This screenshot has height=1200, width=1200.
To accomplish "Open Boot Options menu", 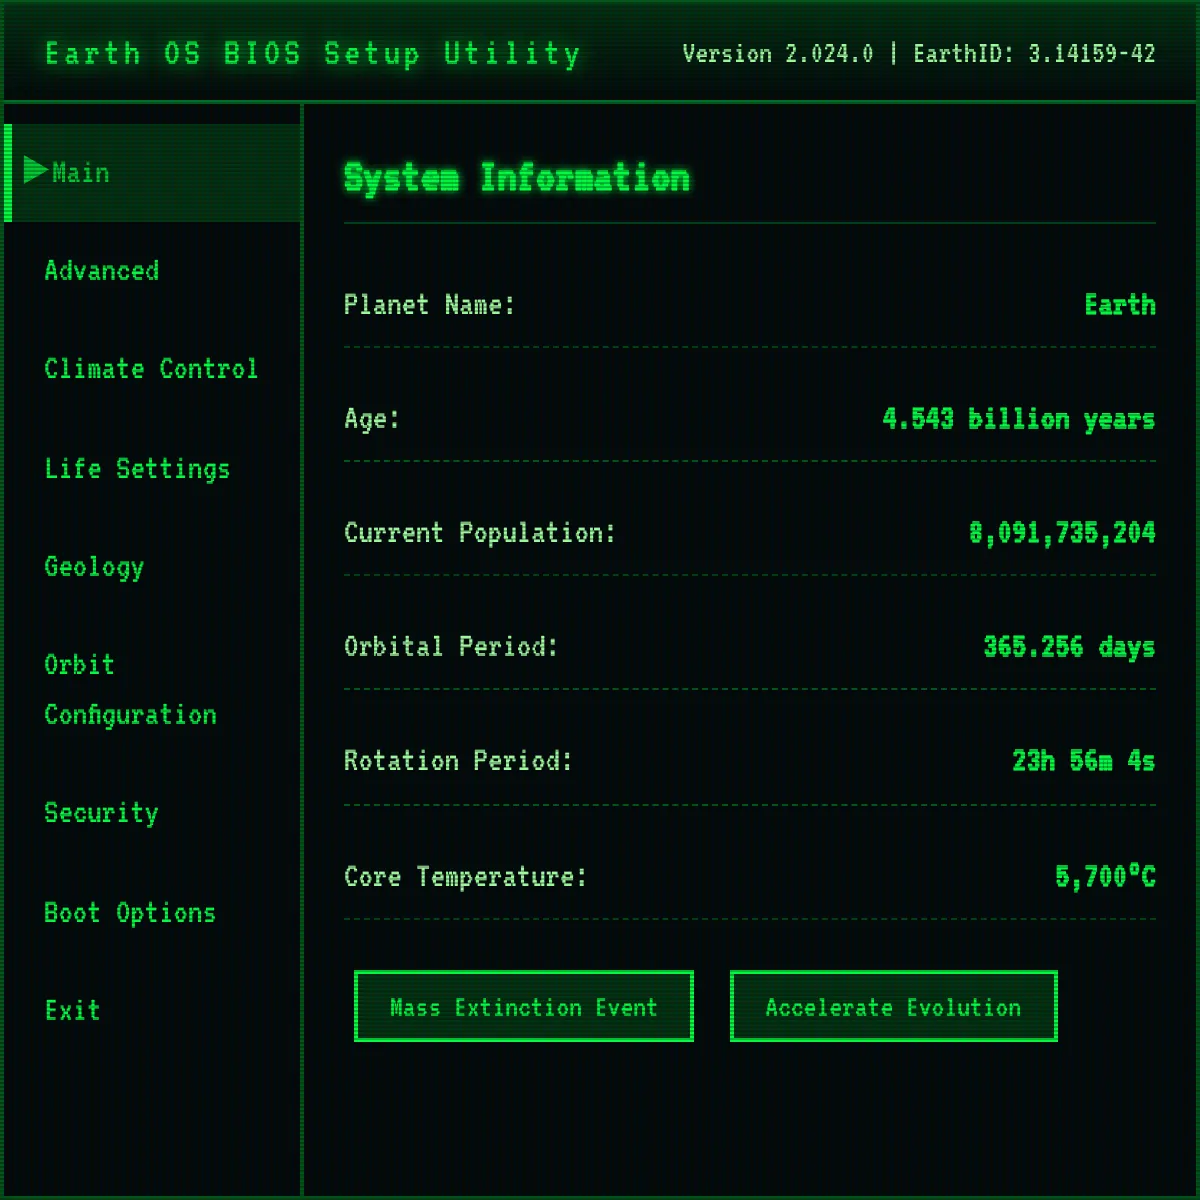I will tap(153, 912).
